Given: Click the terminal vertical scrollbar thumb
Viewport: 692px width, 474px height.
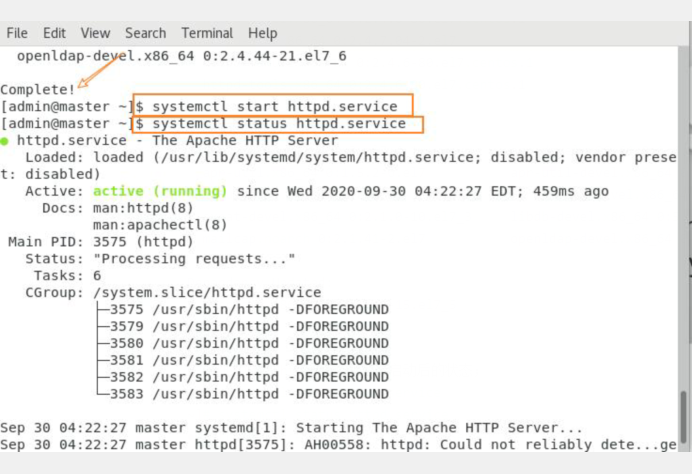Looking at the screenshot, I should tap(684, 415).
